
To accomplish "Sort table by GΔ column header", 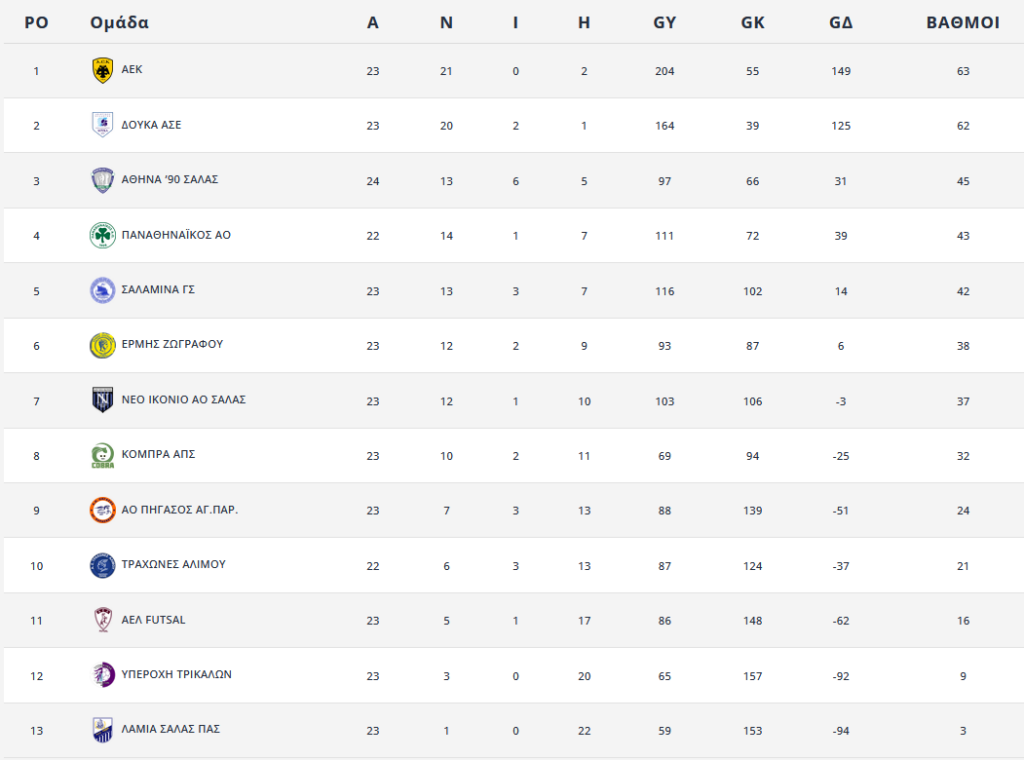I will pos(840,23).
